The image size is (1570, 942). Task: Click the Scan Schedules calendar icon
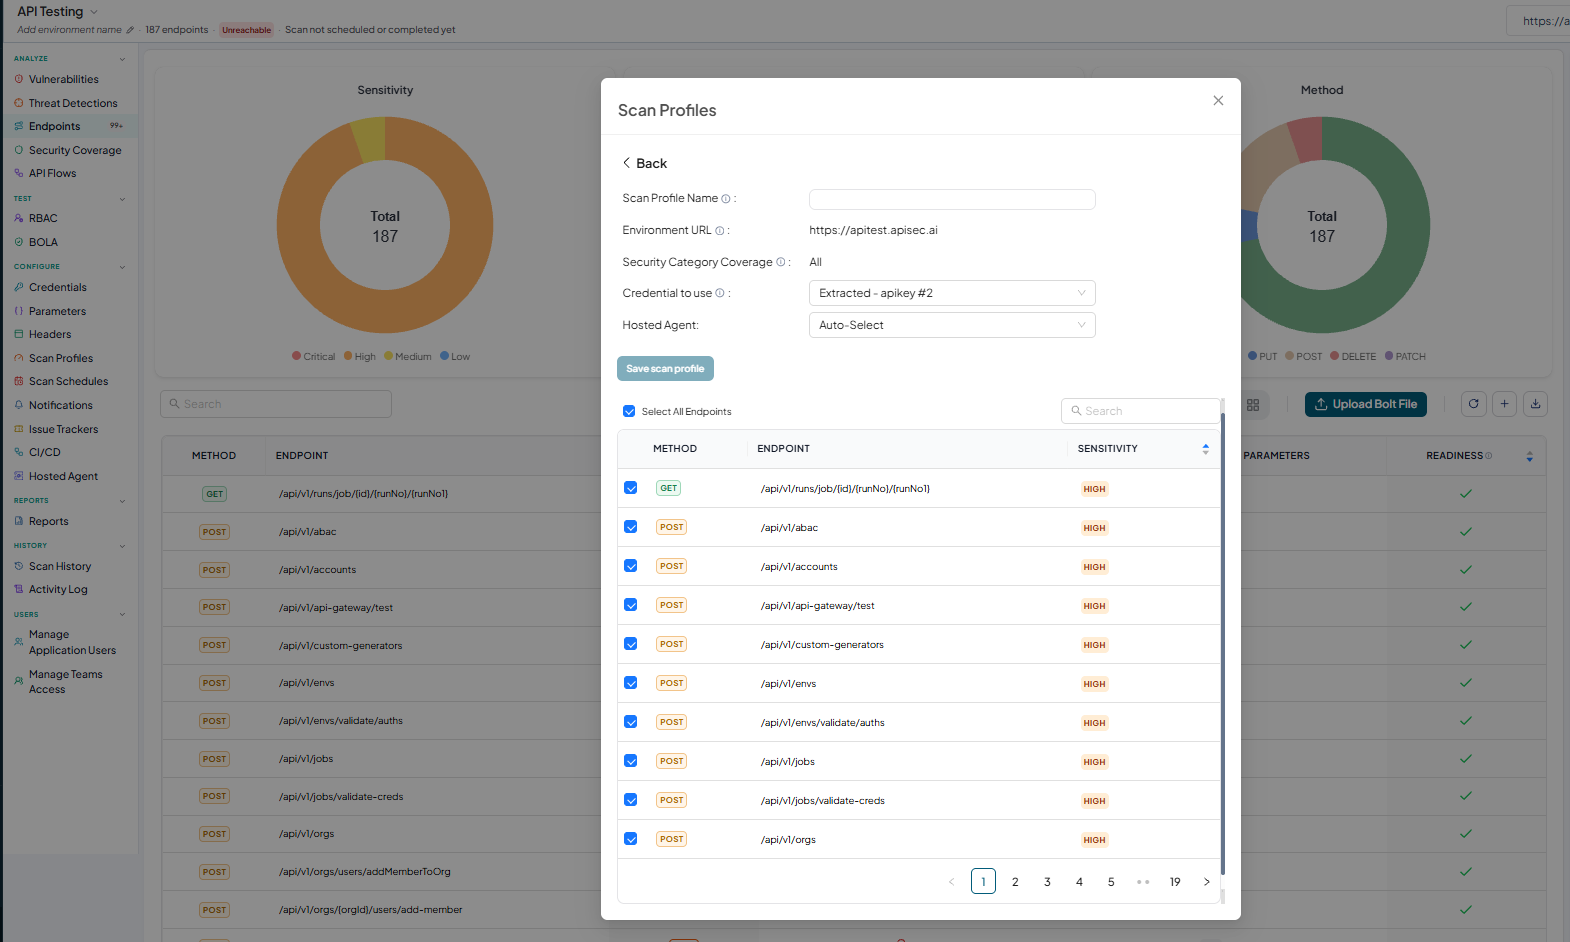pyautogui.click(x=19, y=381)
